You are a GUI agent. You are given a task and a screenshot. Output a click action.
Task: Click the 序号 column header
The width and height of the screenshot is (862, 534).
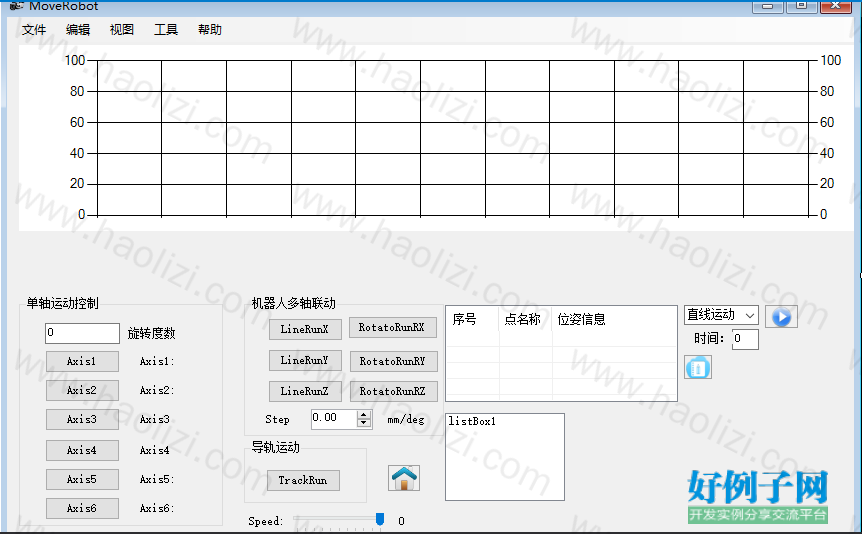472,320
